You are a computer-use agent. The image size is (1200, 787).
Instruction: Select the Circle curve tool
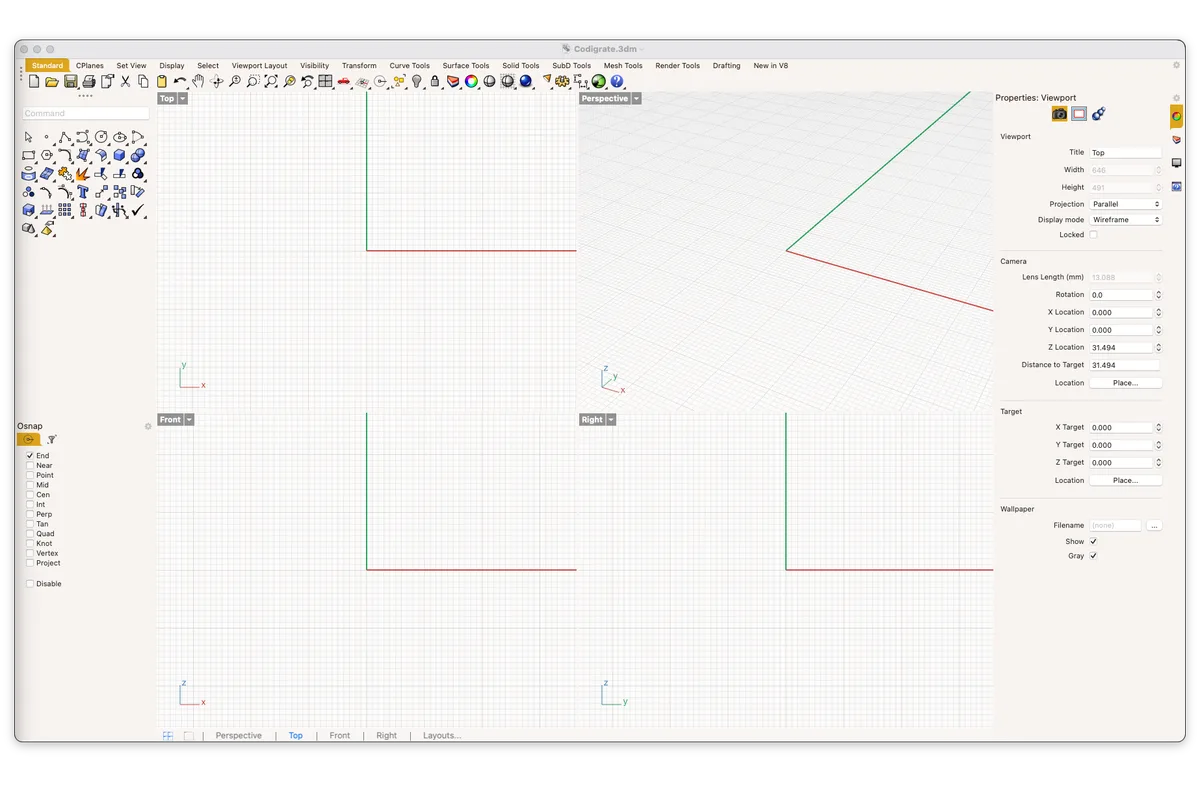[101, 137]
